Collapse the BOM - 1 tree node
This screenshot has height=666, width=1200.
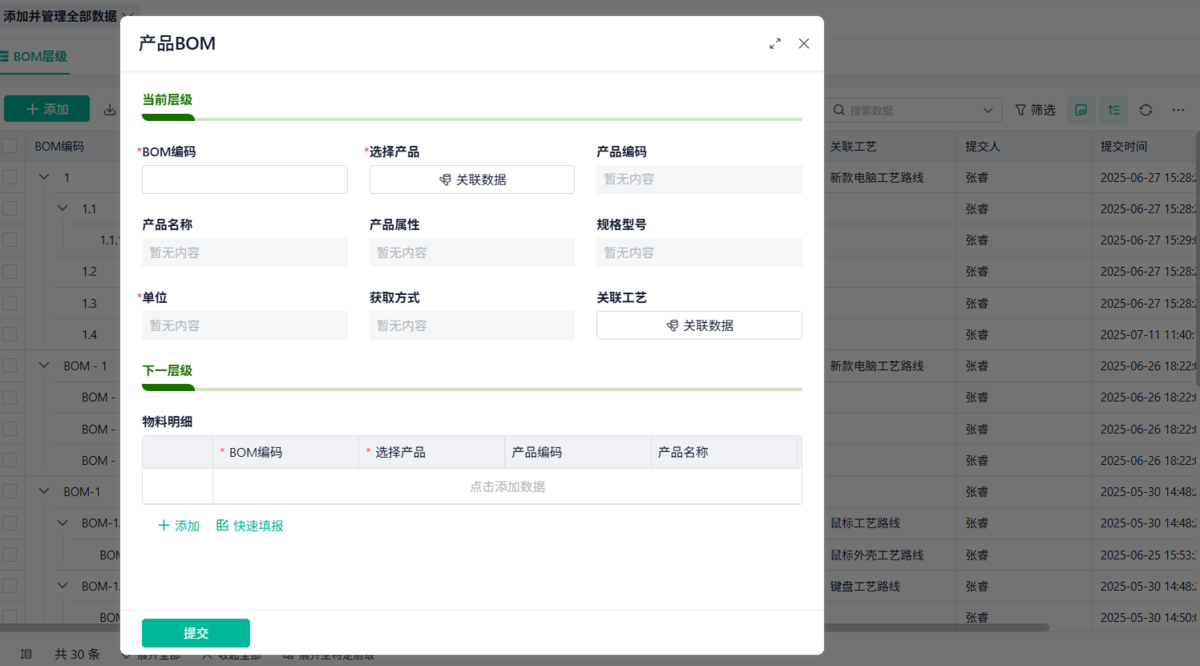[44, 366]
